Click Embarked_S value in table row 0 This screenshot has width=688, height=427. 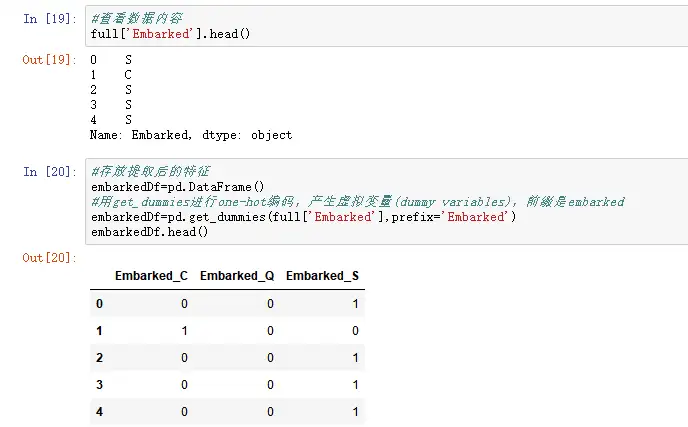(355, 304)
